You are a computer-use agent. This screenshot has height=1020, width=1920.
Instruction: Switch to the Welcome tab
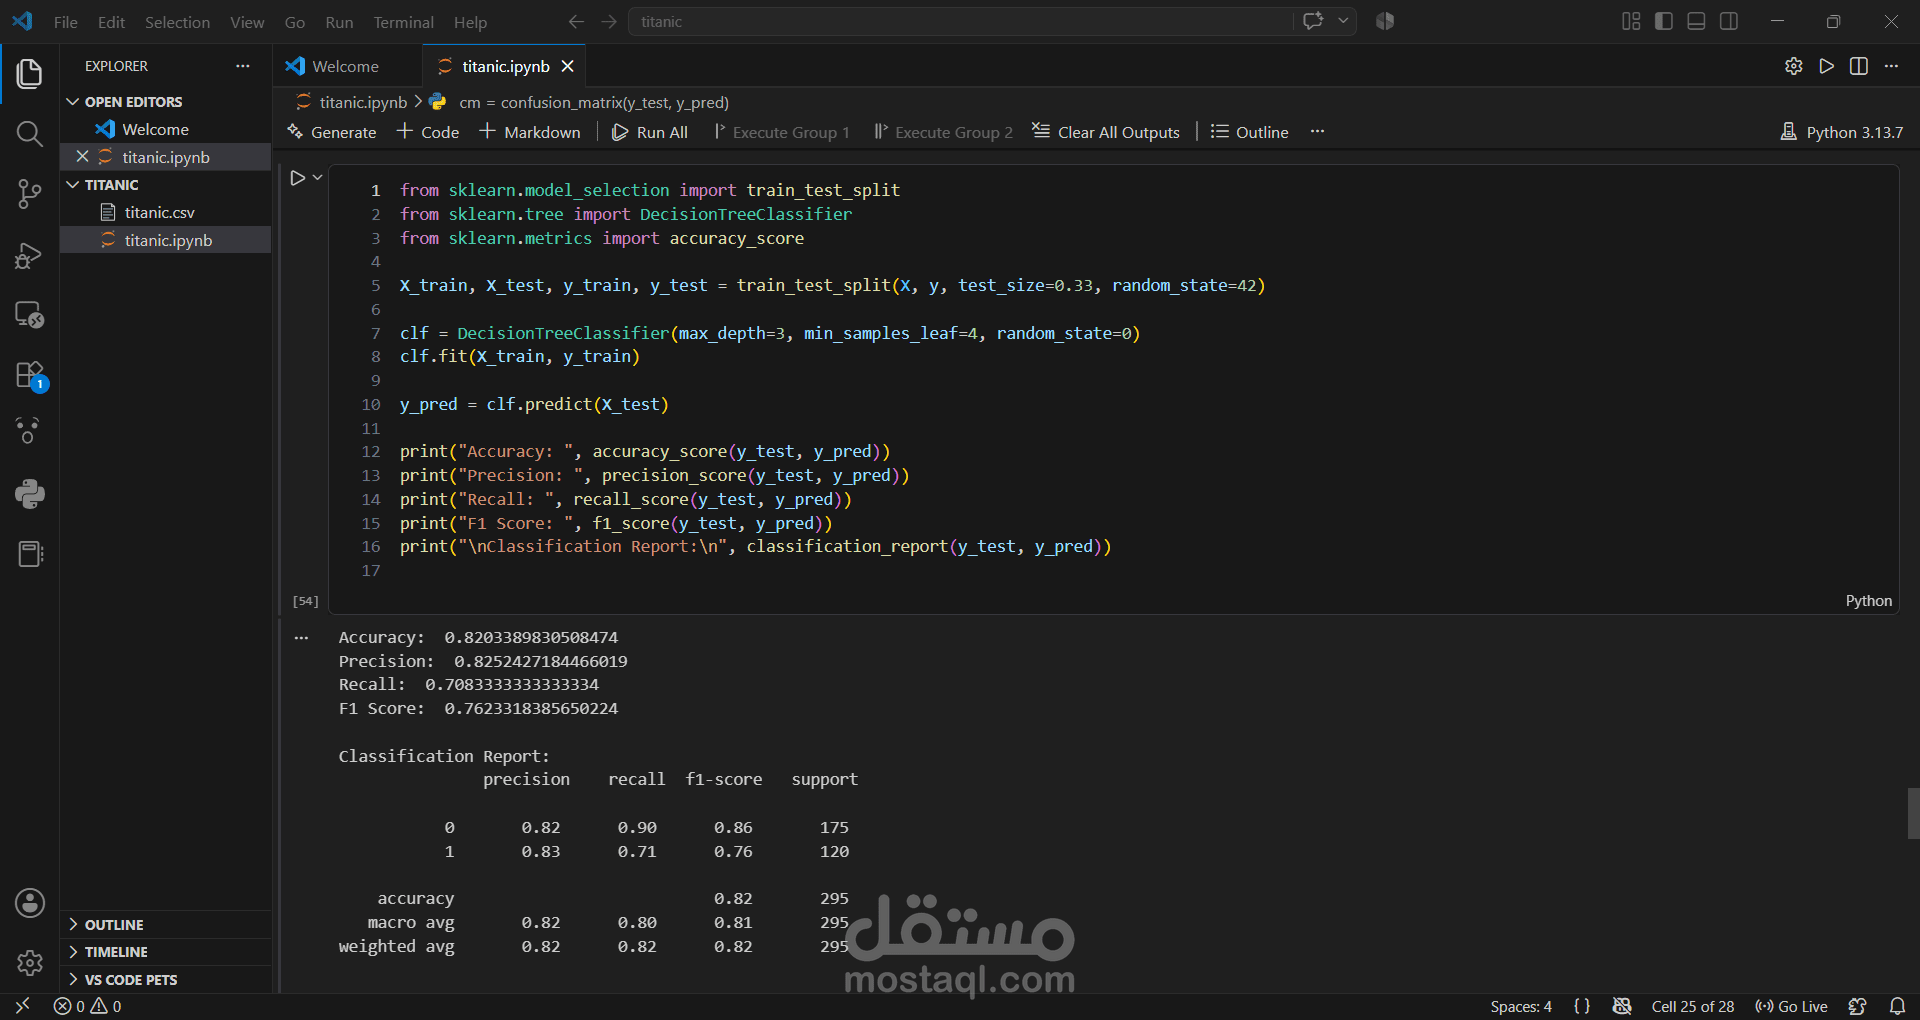346,66
